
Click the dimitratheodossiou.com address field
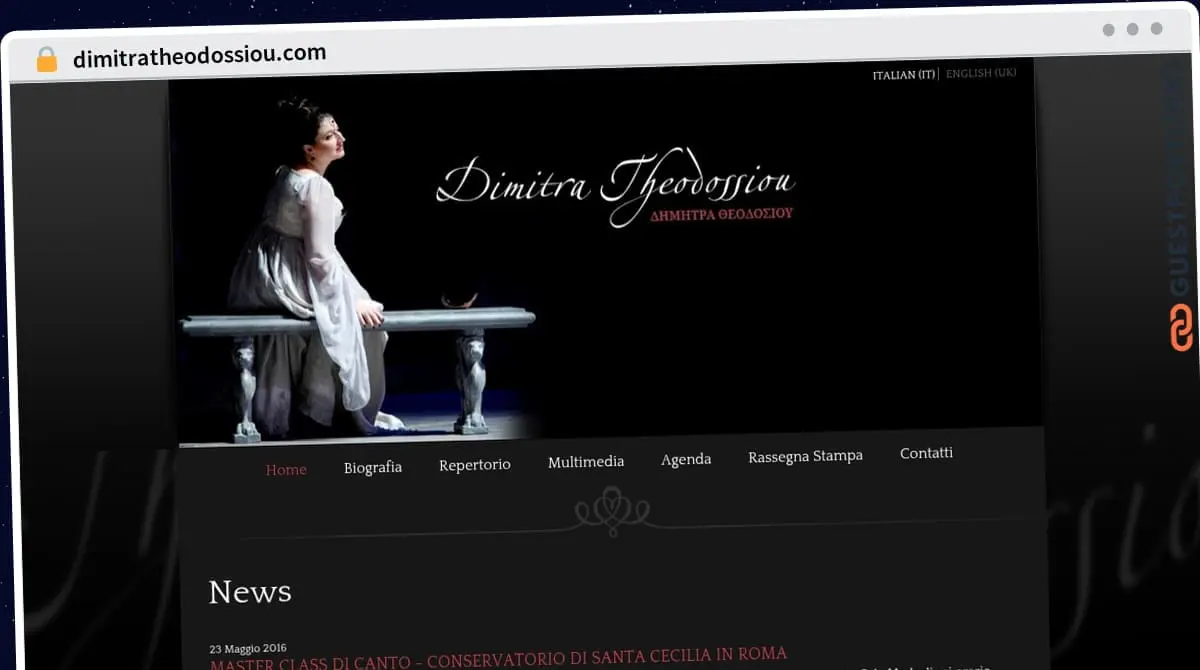200,56
